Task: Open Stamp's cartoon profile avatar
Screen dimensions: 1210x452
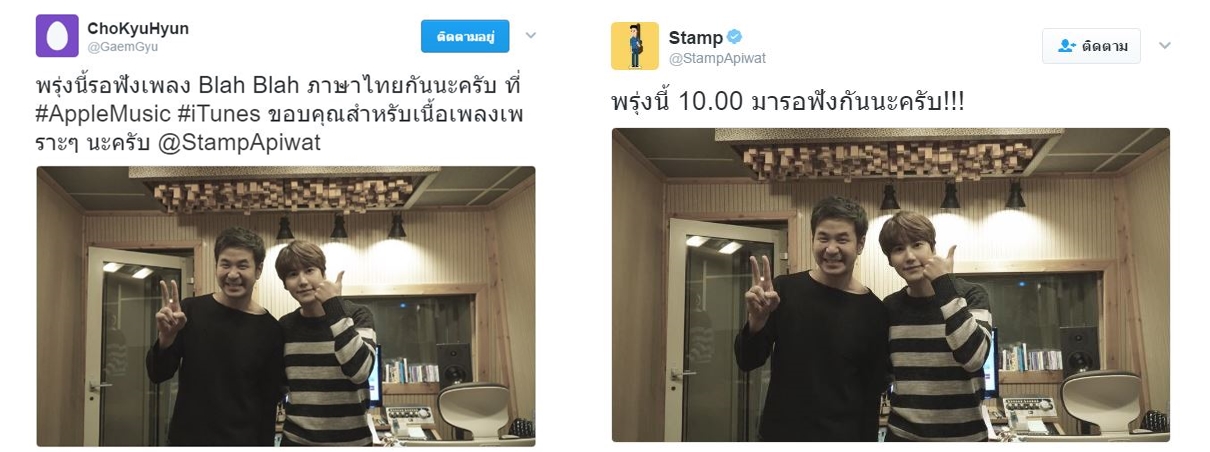Action: (635, 46)
